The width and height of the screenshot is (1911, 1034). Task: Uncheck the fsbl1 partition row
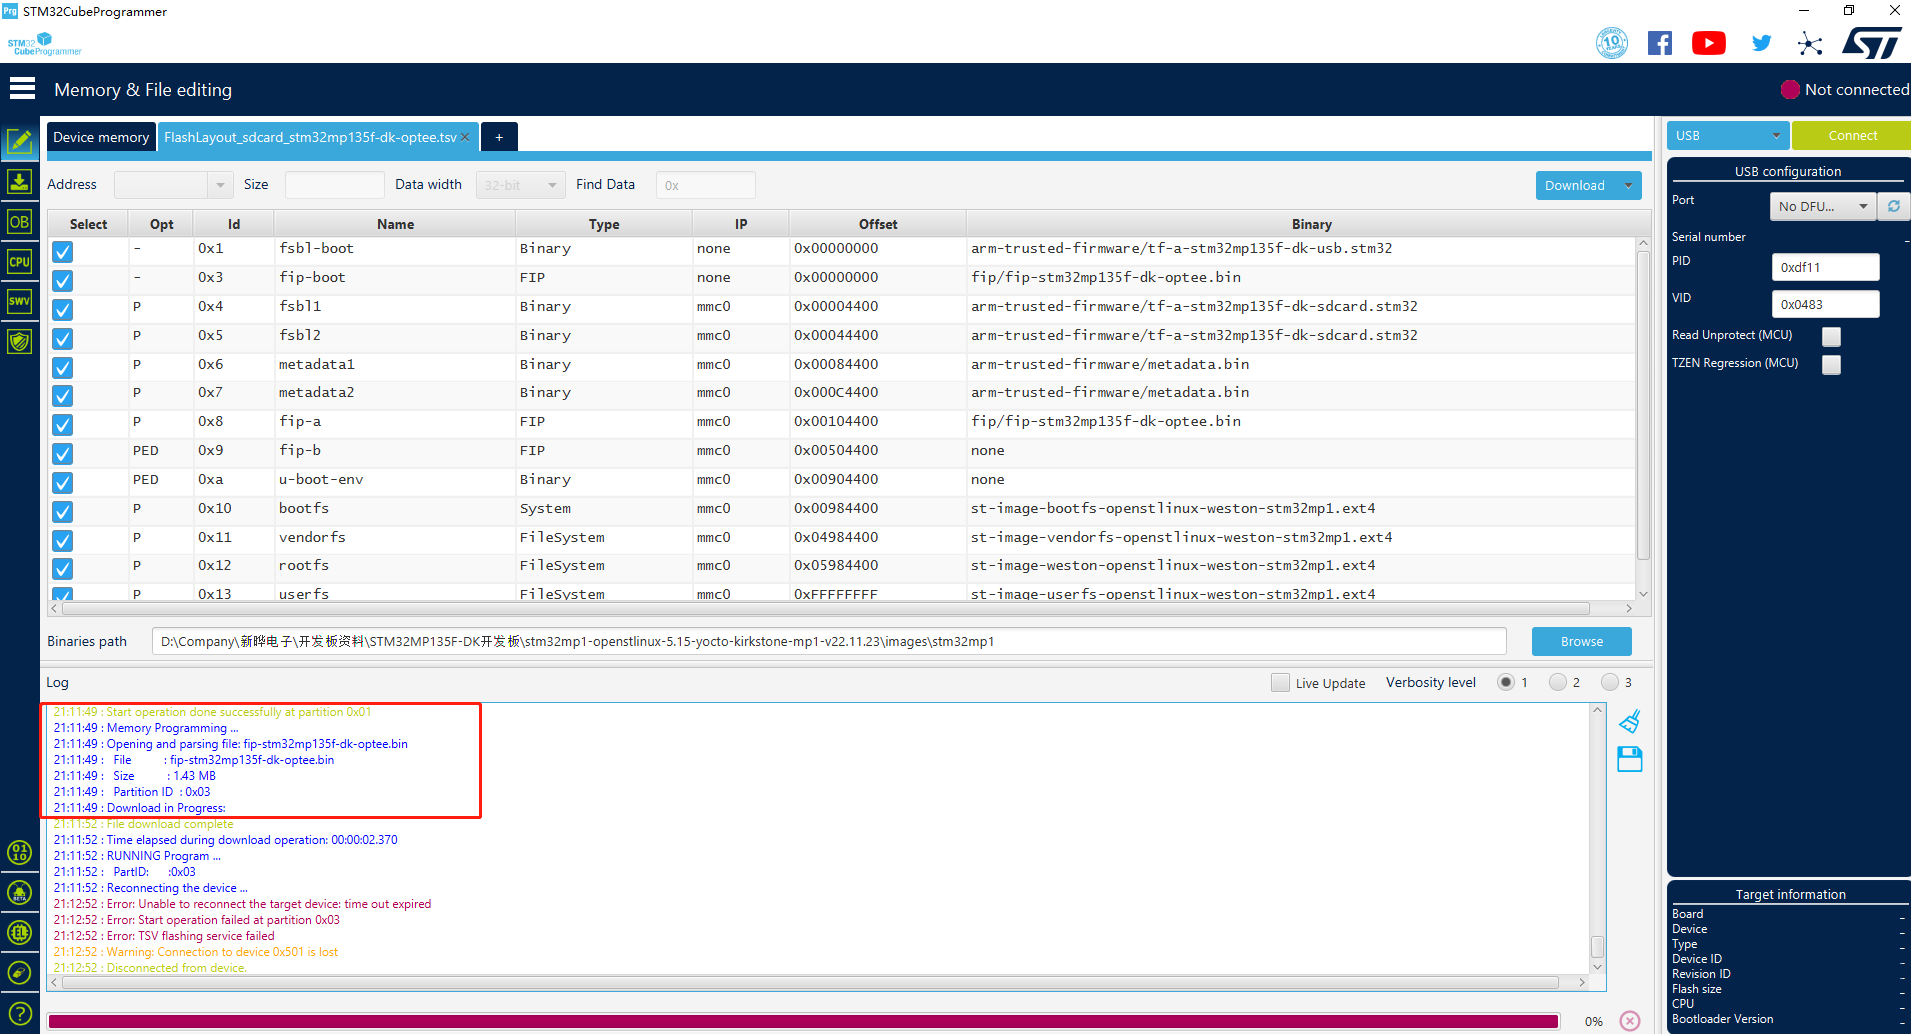[63, 310]
